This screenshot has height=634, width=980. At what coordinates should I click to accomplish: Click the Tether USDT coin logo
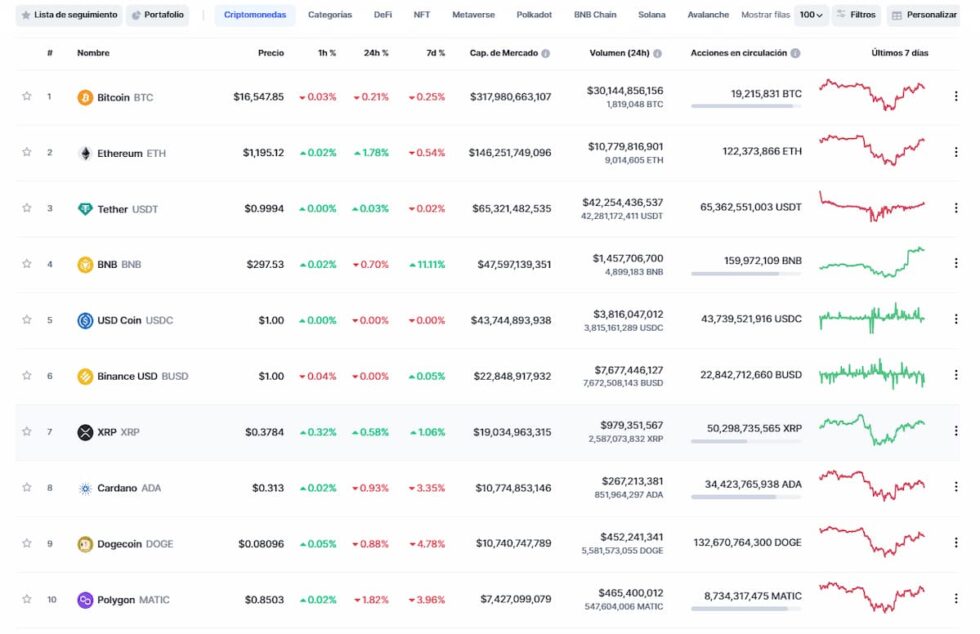pyautogui.click(x=87, y=209)
